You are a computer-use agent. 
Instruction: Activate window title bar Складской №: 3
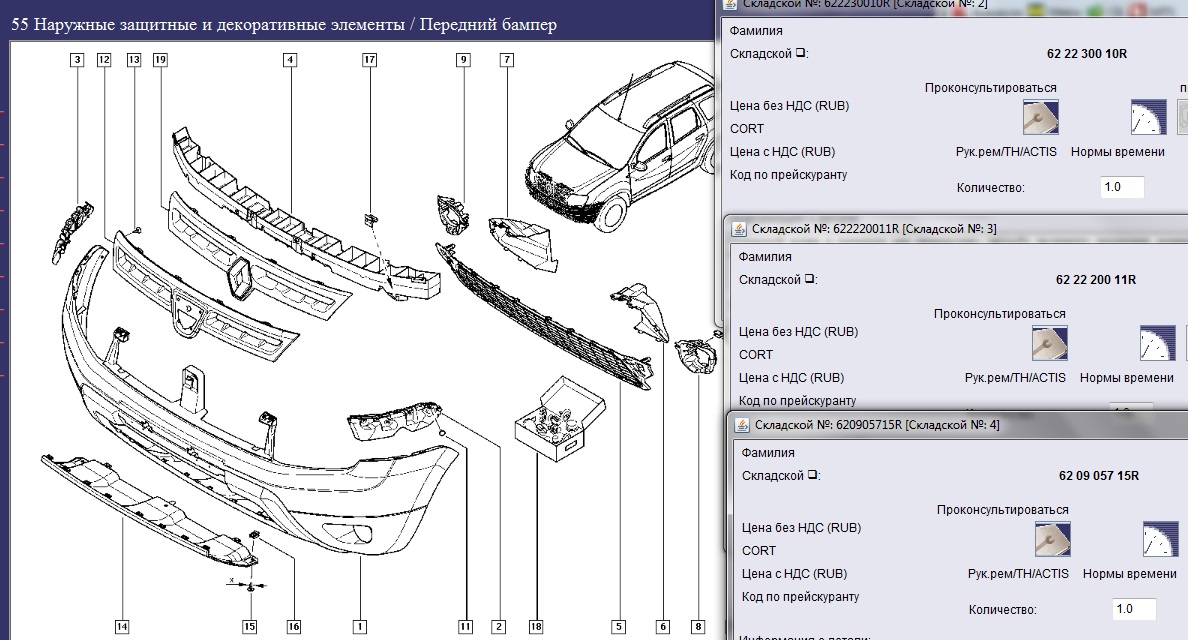[x=960, y=229]
